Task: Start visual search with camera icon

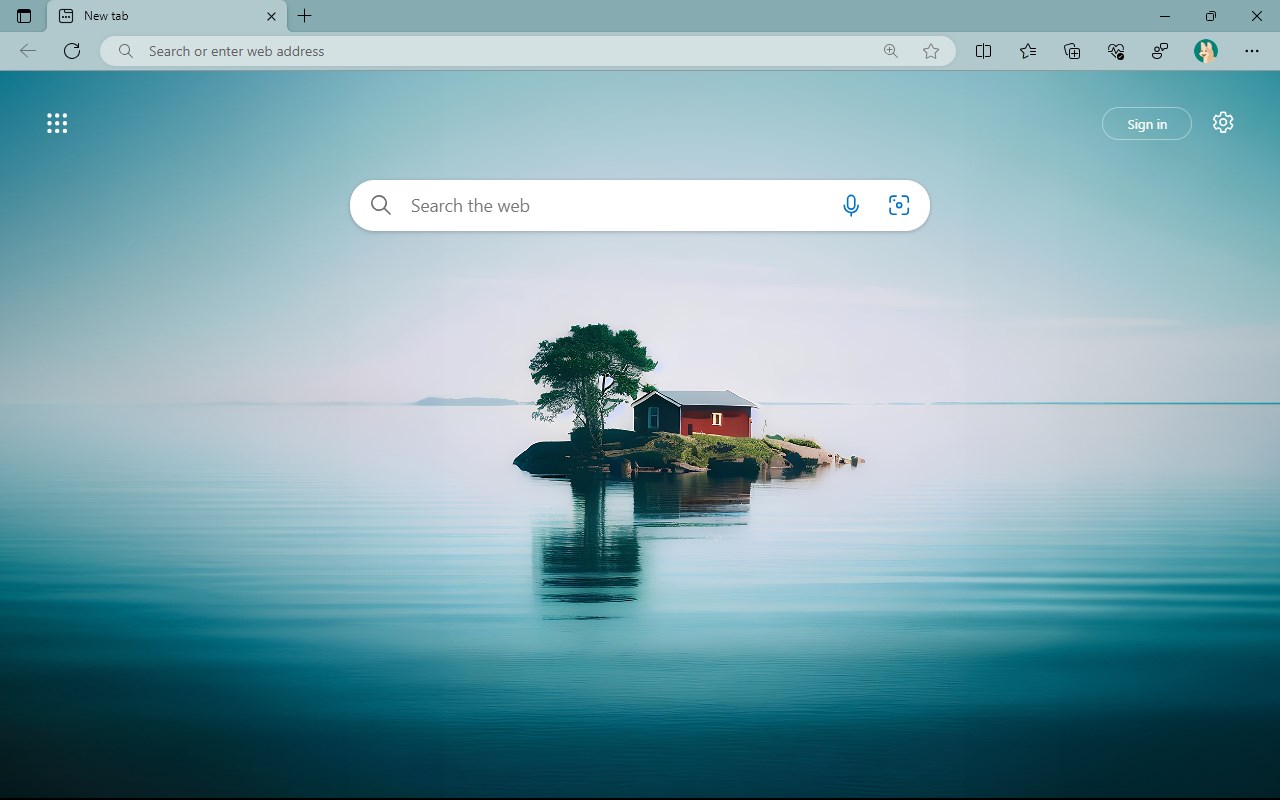Action: coord(899,205)
